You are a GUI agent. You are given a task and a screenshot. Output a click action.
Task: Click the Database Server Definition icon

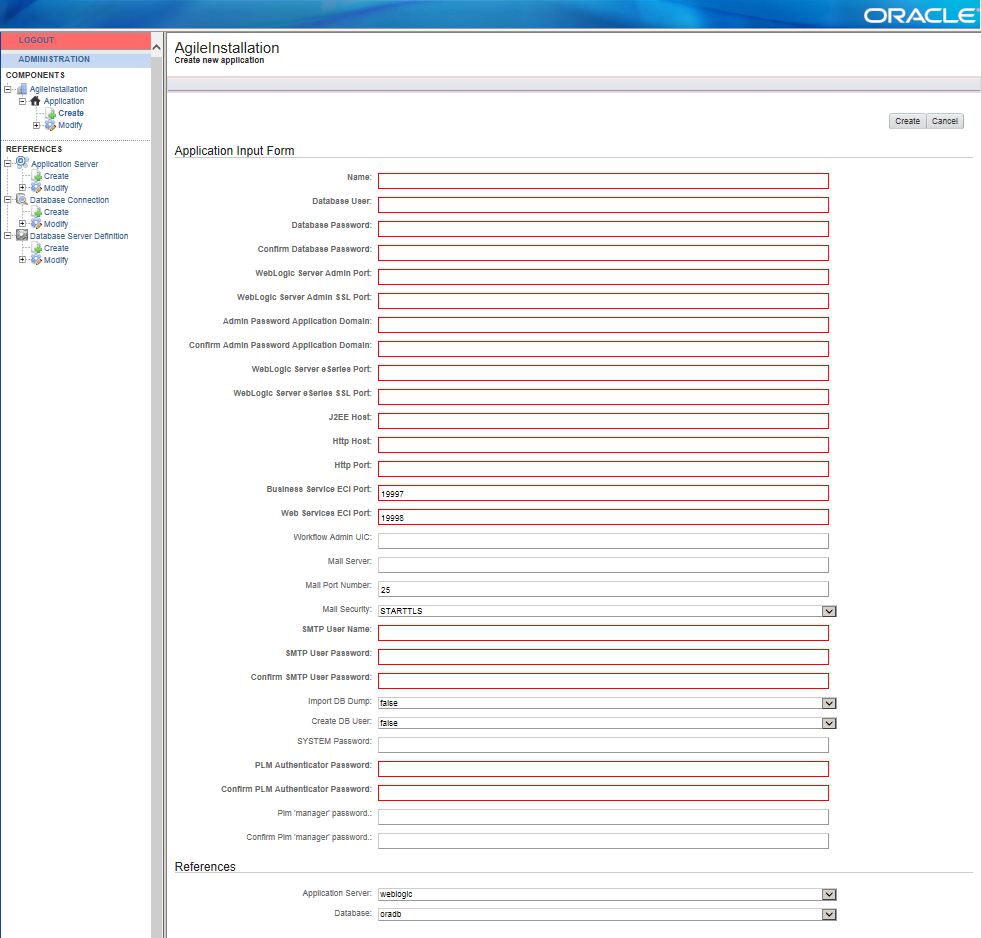click(x=22, y=235)
